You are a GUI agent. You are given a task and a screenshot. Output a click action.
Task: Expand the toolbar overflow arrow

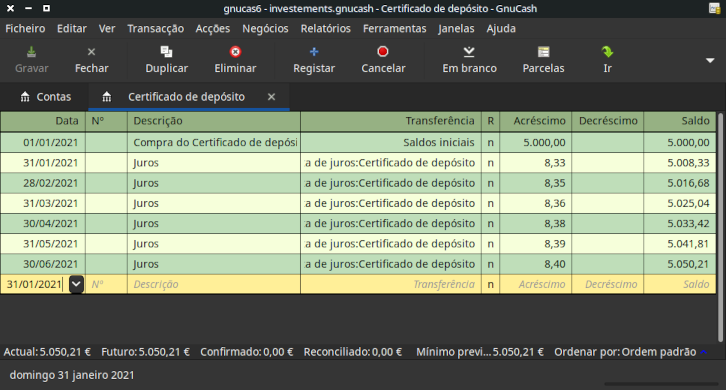click(x=710, y=60)
